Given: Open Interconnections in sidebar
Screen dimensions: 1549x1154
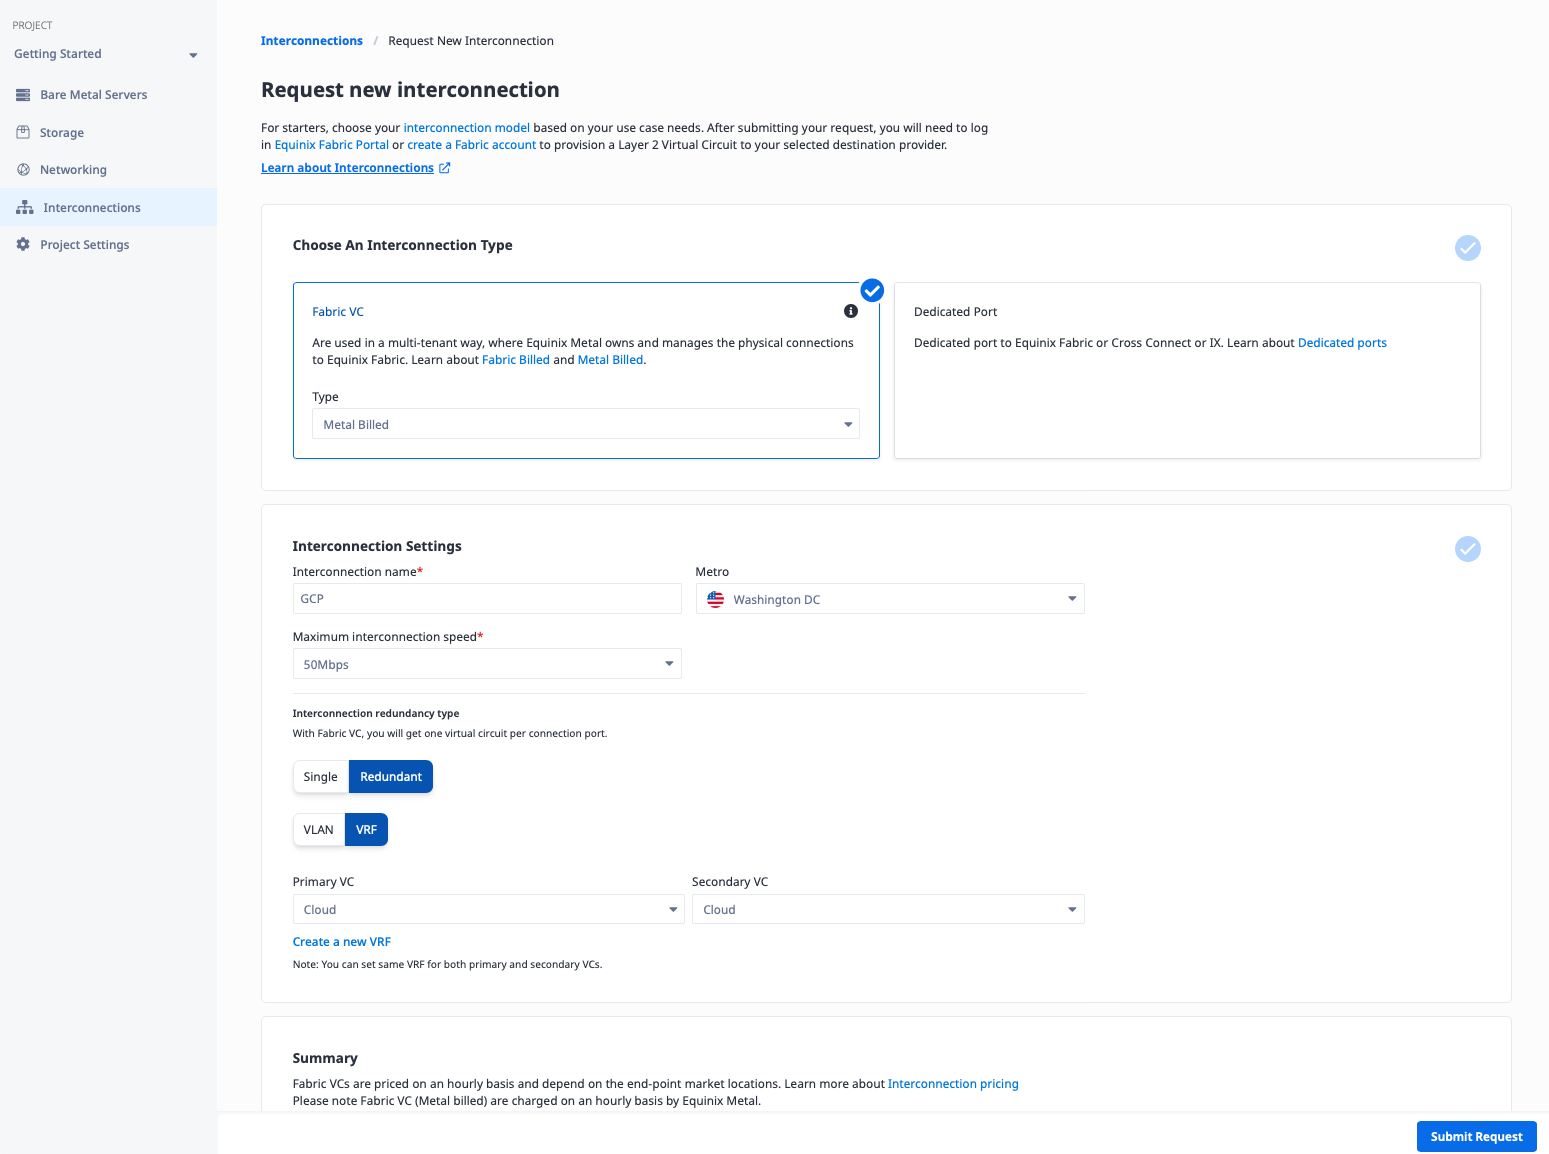Looking at the screenshot, I should click(108, 207).
